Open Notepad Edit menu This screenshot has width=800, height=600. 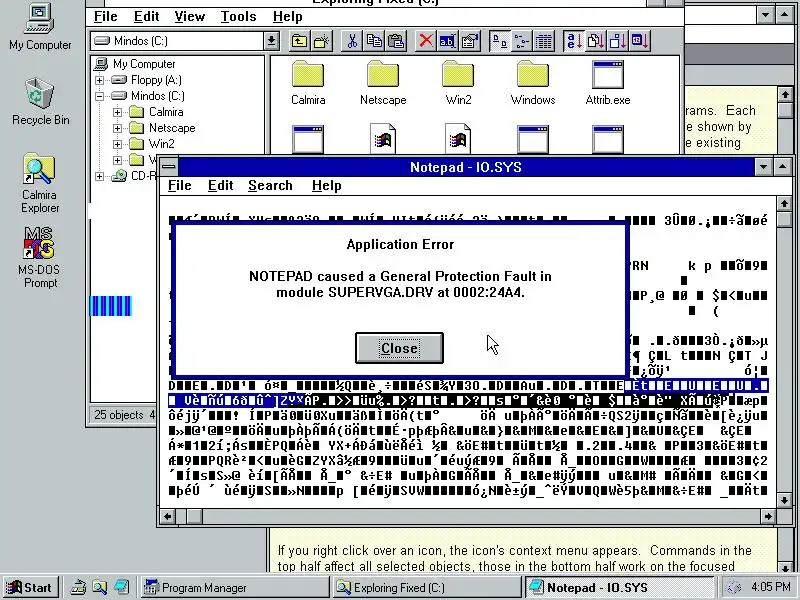[220, 185]
